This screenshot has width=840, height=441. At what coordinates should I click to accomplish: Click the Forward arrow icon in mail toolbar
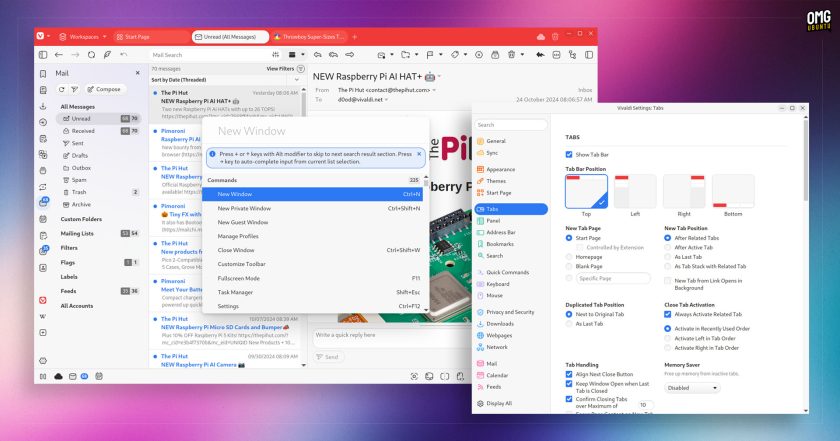[350, 55]
